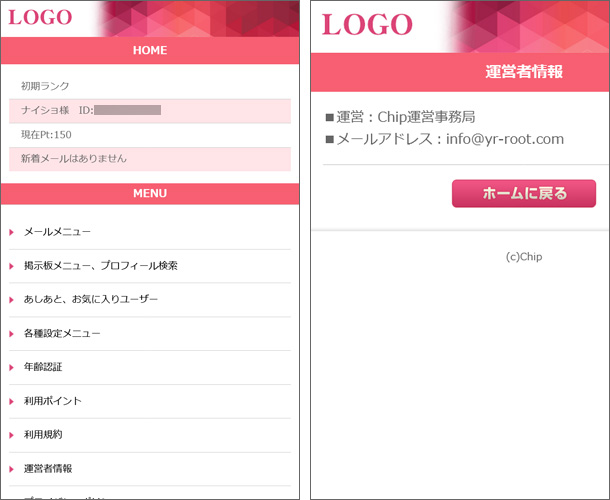Open the 各種設定メニュー entry
This screenshot has width=610, height=500.
[x=62, y=333]
